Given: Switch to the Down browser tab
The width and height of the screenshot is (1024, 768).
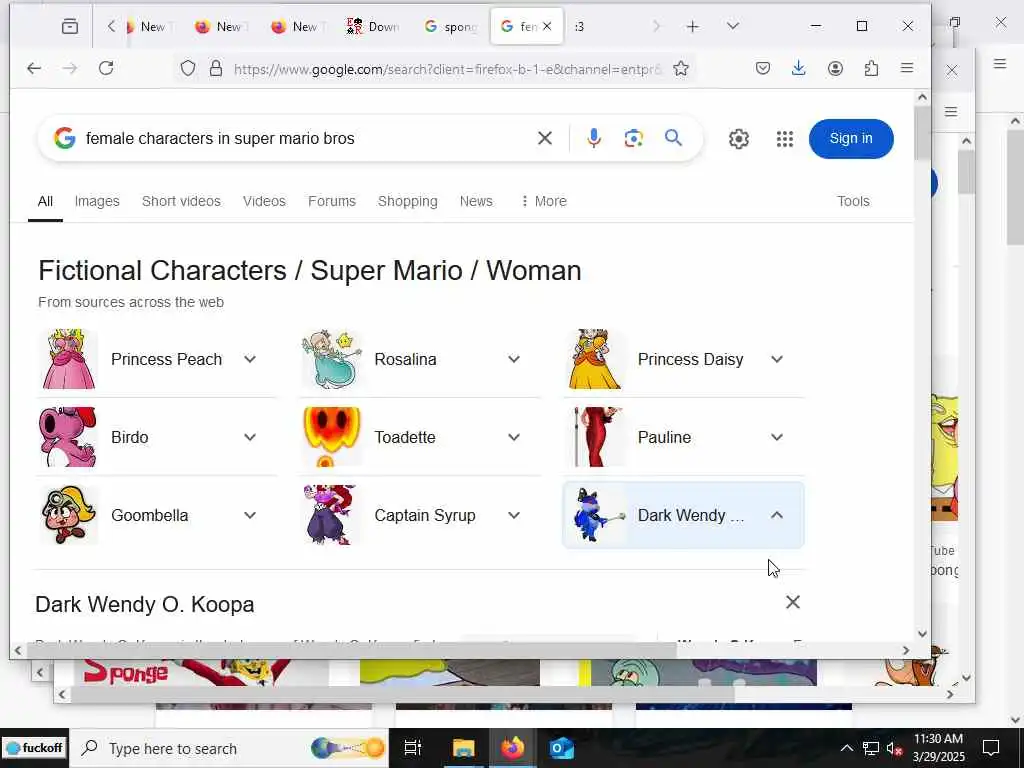Looking at the screenshot, I should [x=374, y=26].
